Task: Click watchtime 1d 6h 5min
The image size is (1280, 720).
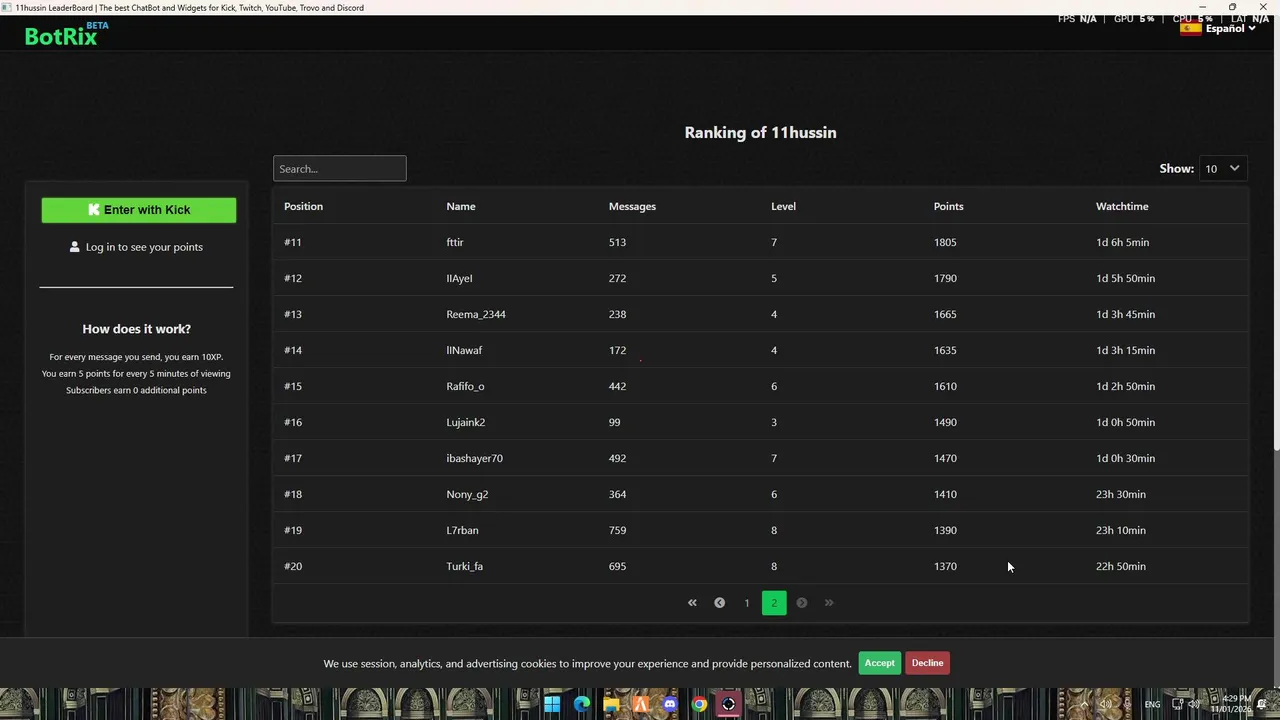Action: [1122, 242]
